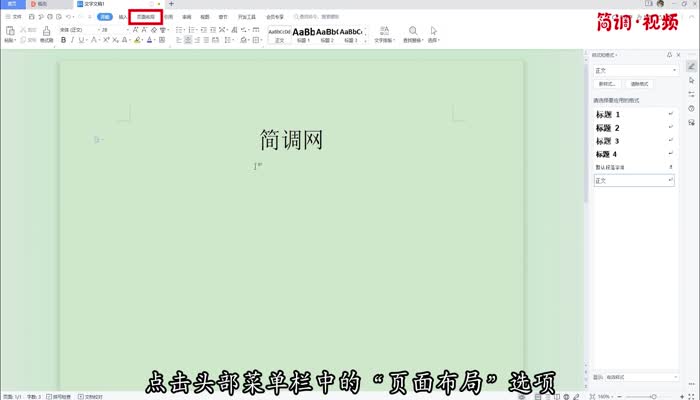Click the 文字排版 (Text Layout) icon

coord(383,35)
